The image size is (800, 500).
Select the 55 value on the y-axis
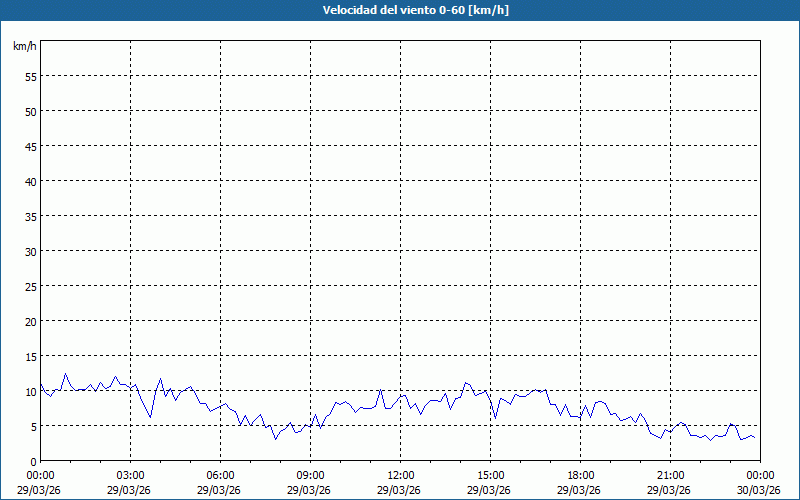(x=30, y=76)
